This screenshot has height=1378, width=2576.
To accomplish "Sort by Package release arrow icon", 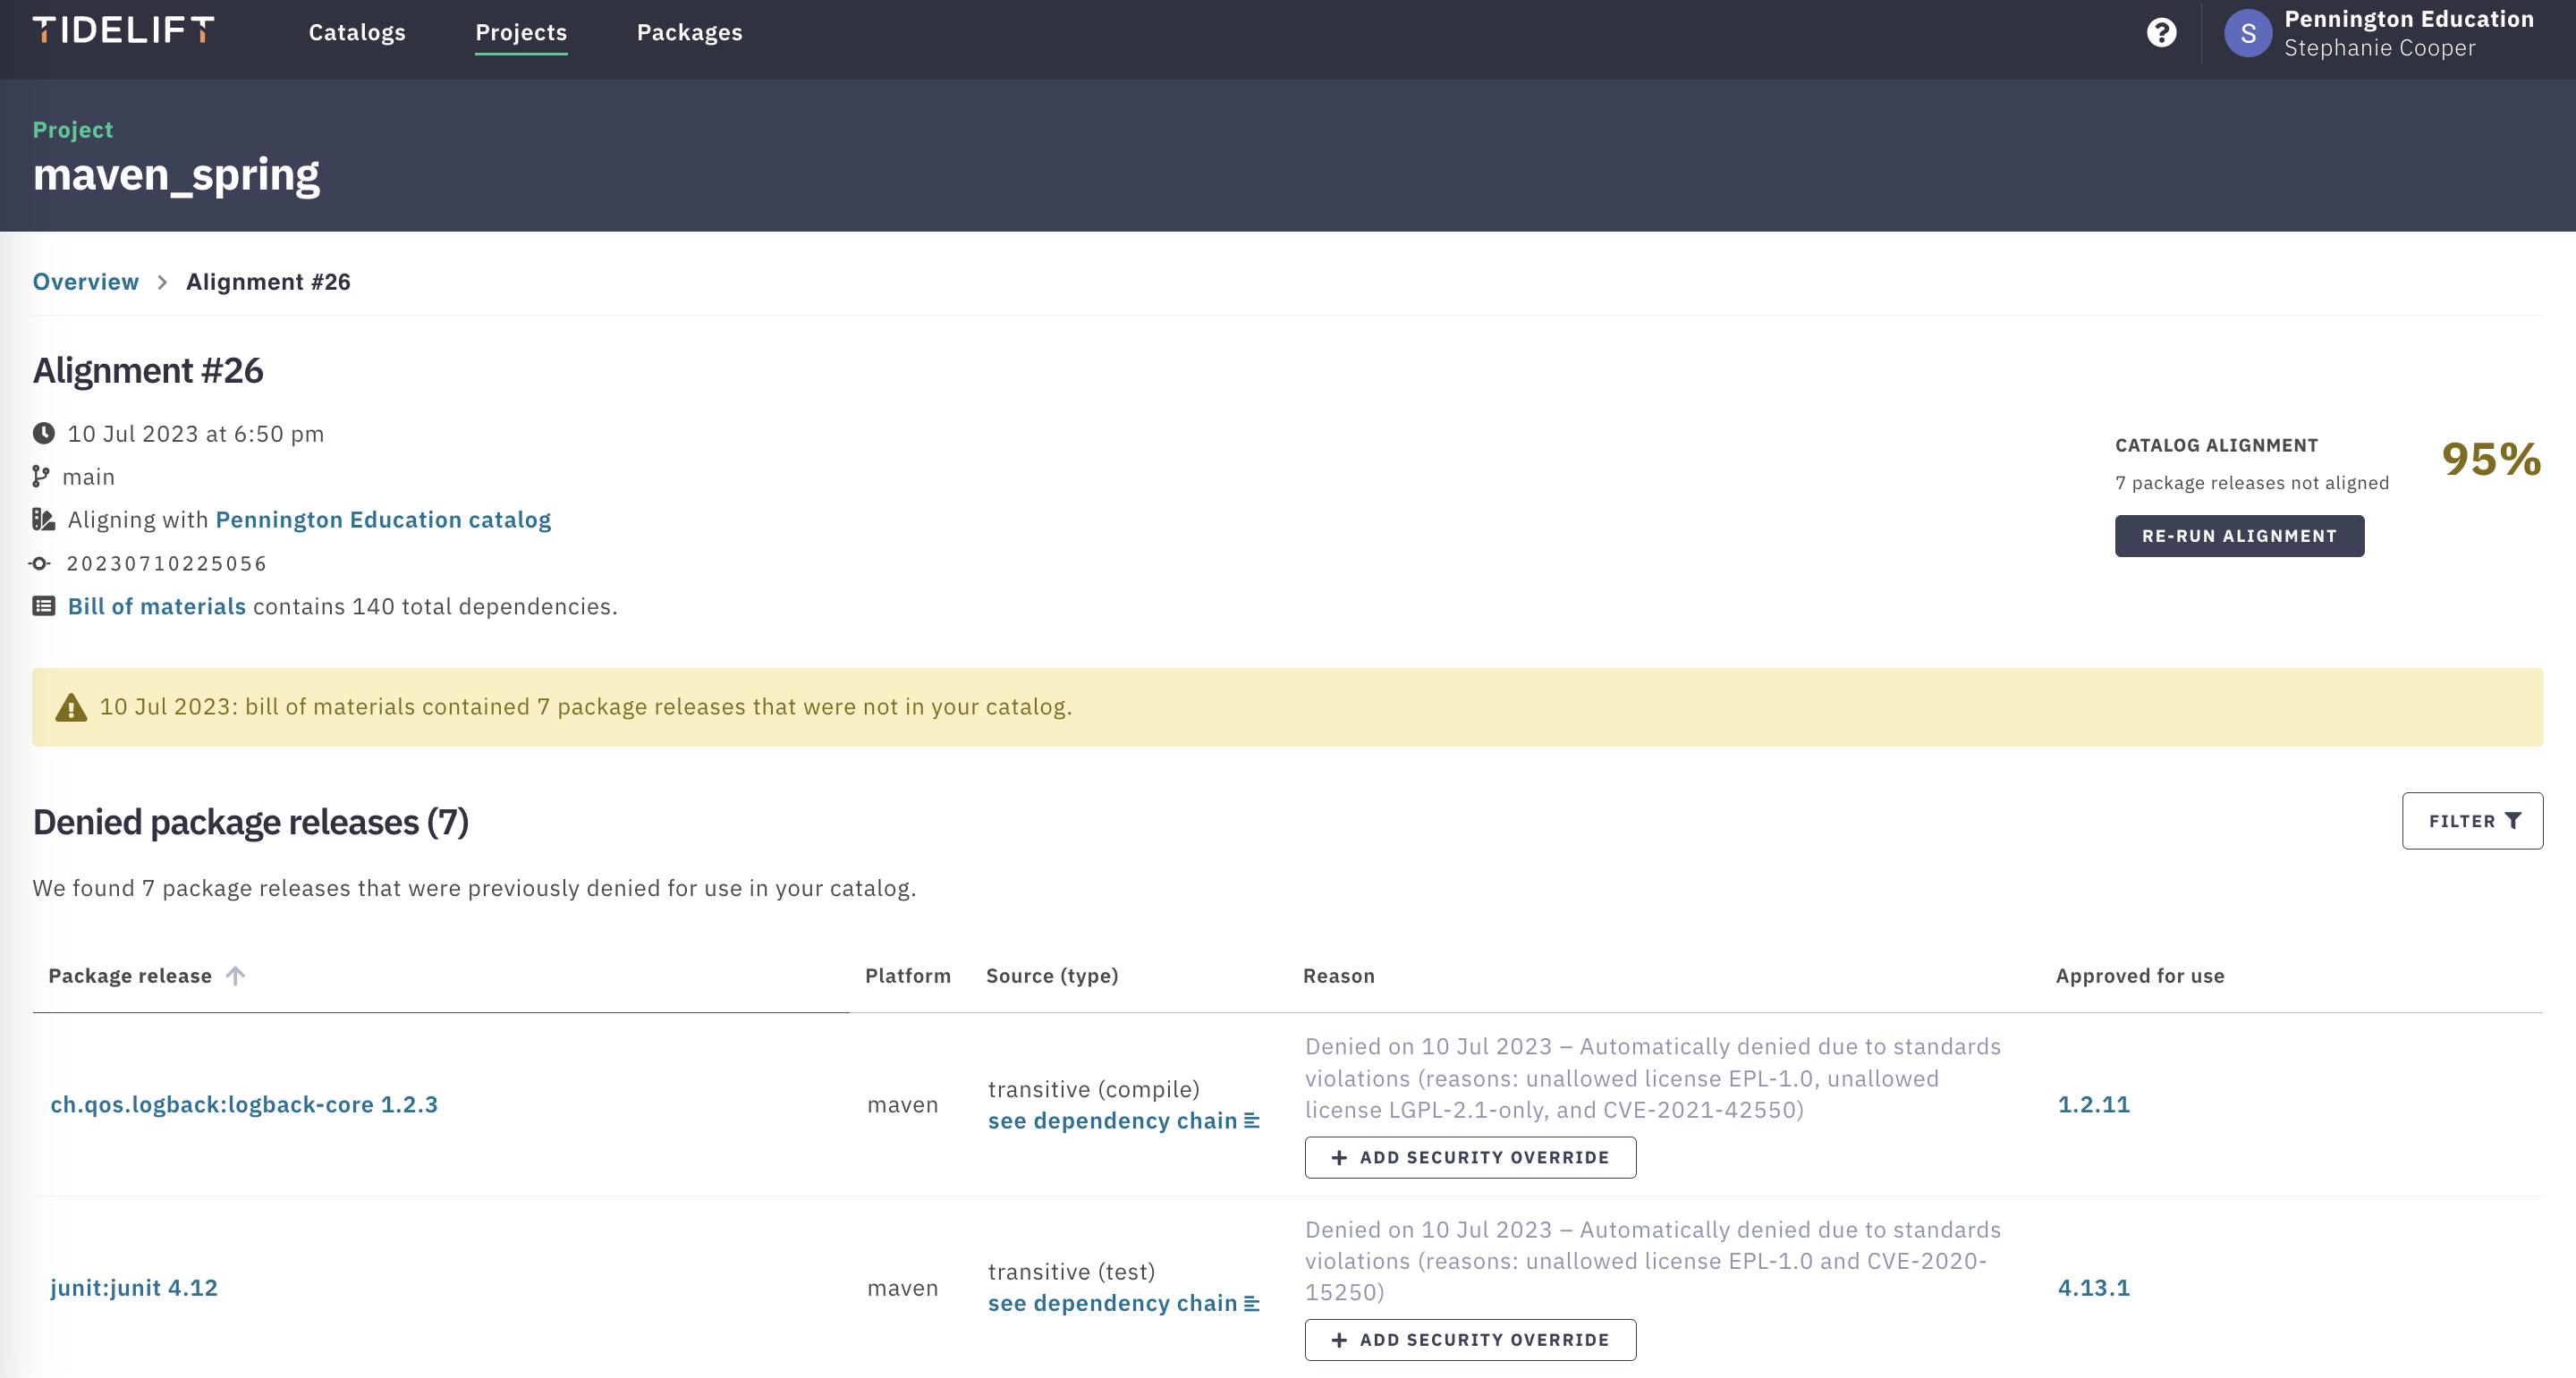I will (235, 975).
